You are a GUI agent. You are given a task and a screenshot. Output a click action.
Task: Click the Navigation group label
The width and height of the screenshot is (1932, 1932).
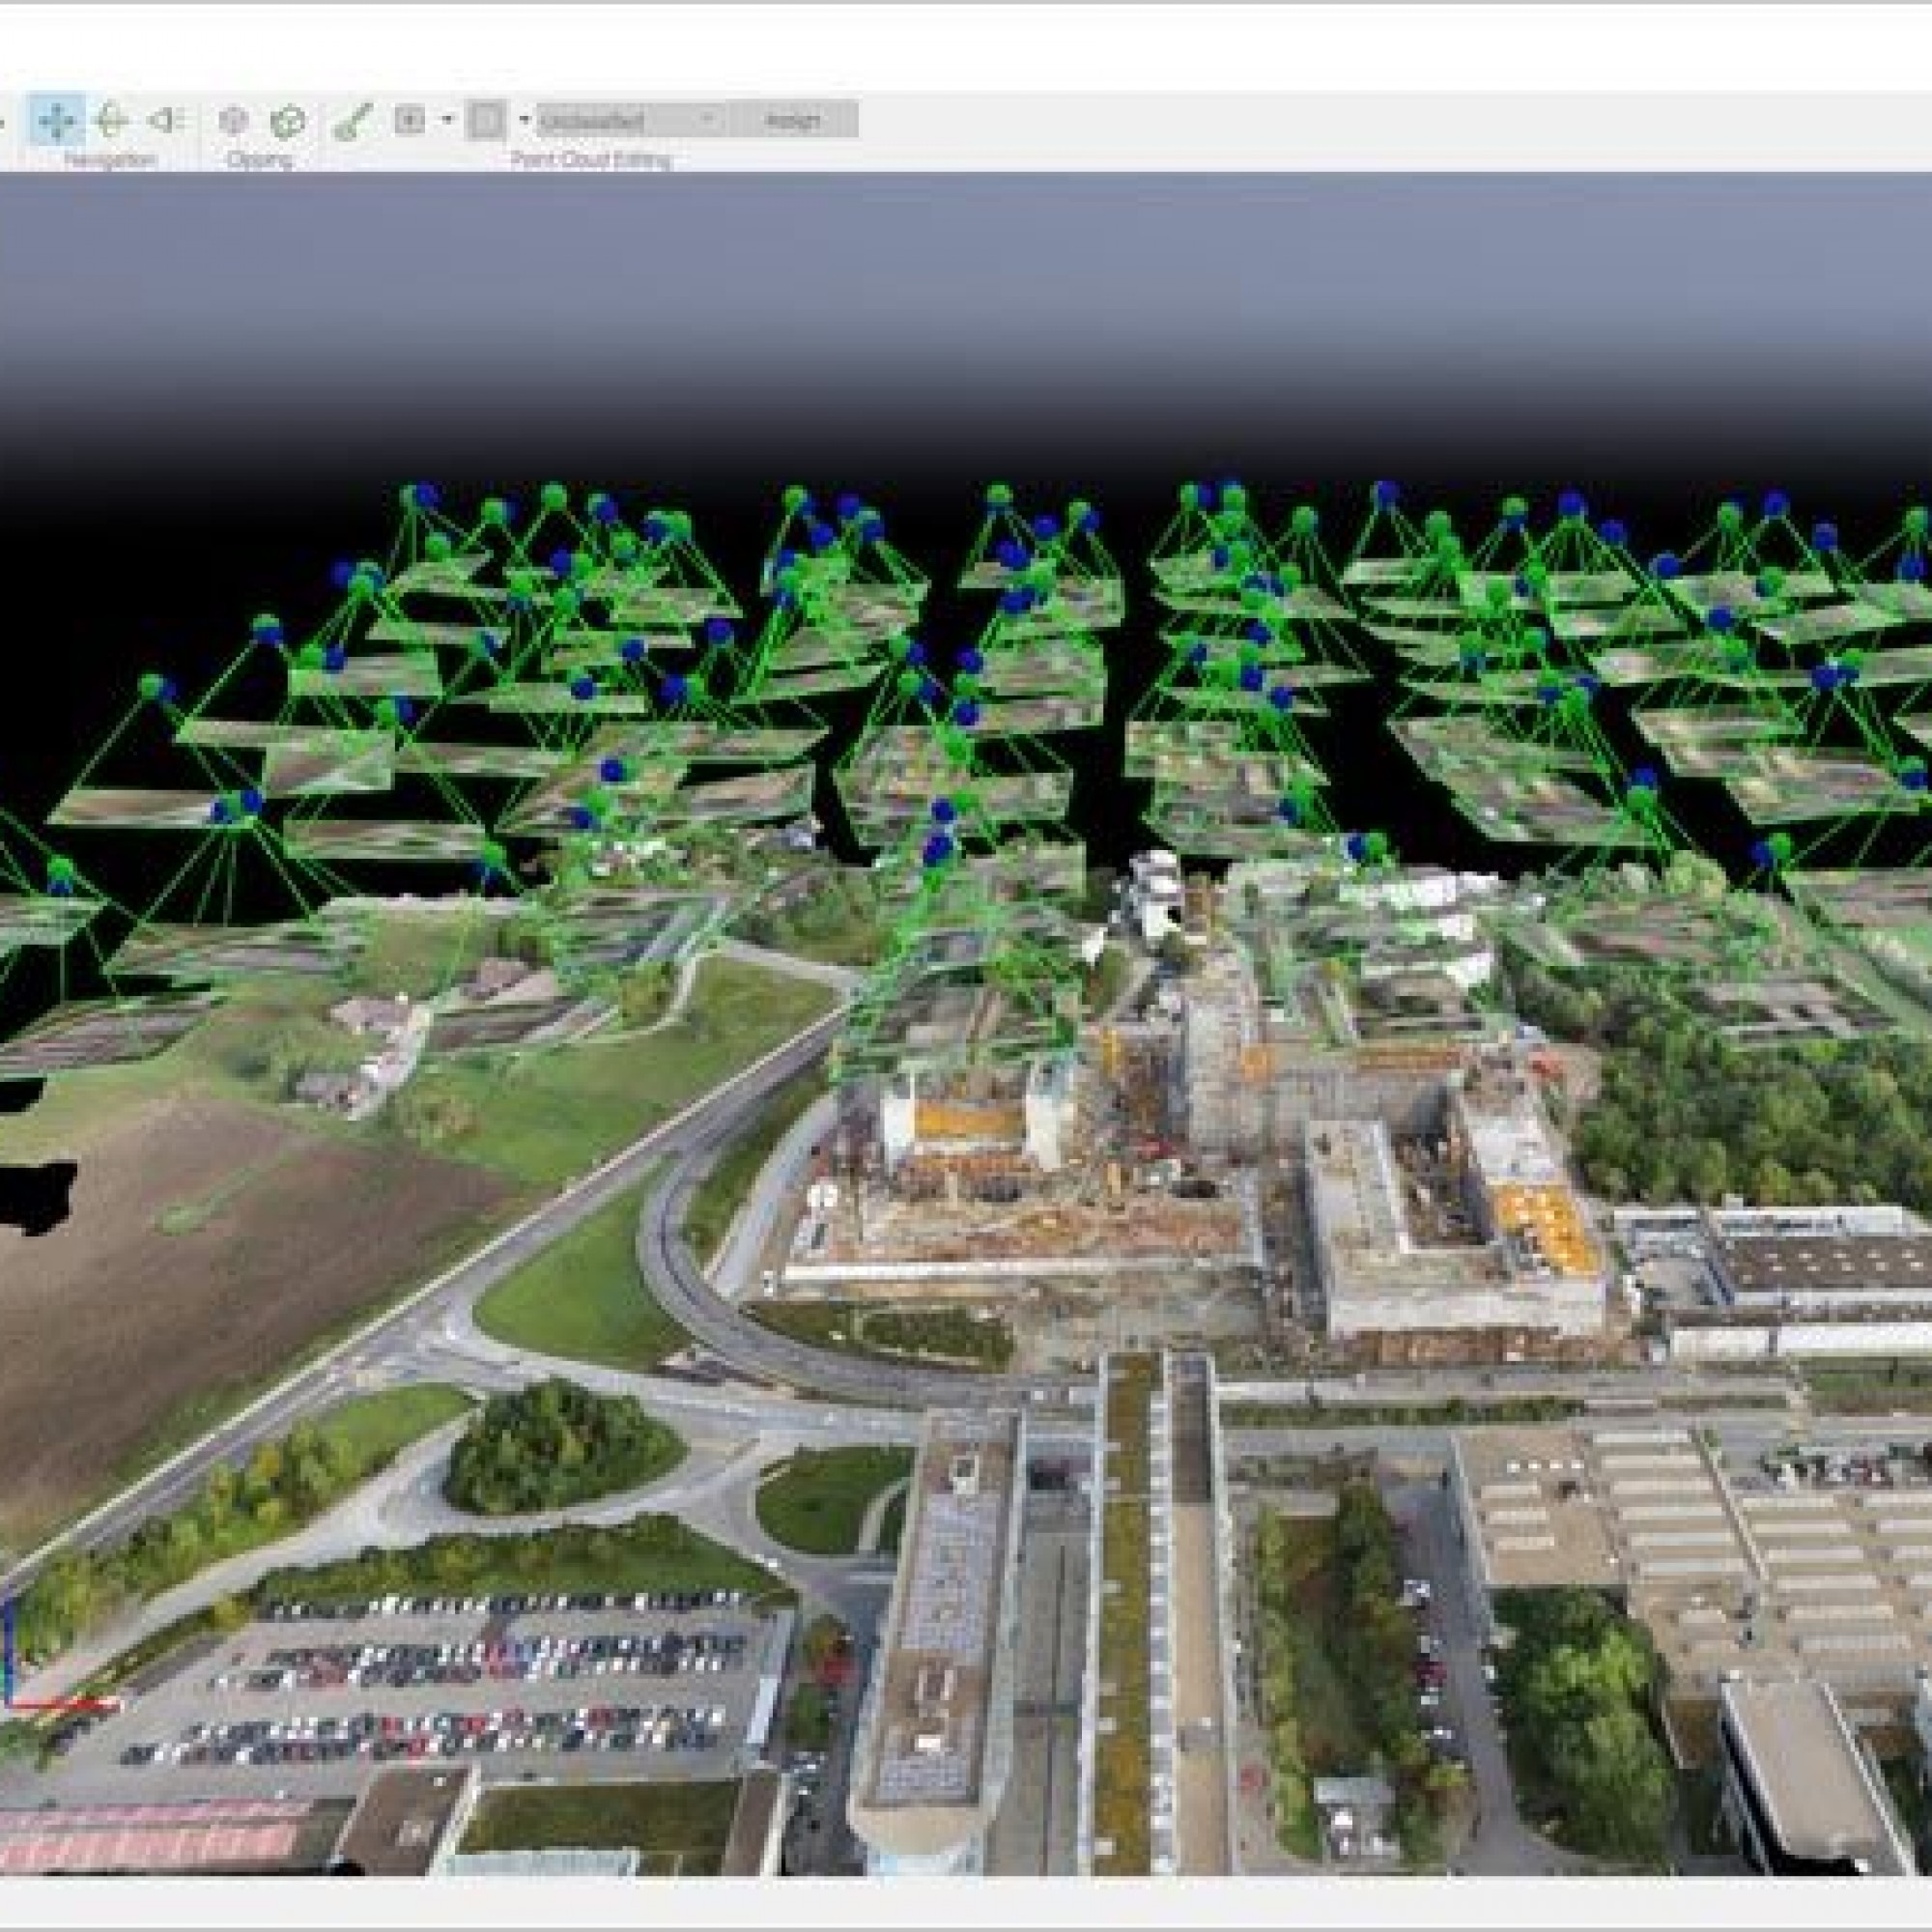[x=110, y=160]
